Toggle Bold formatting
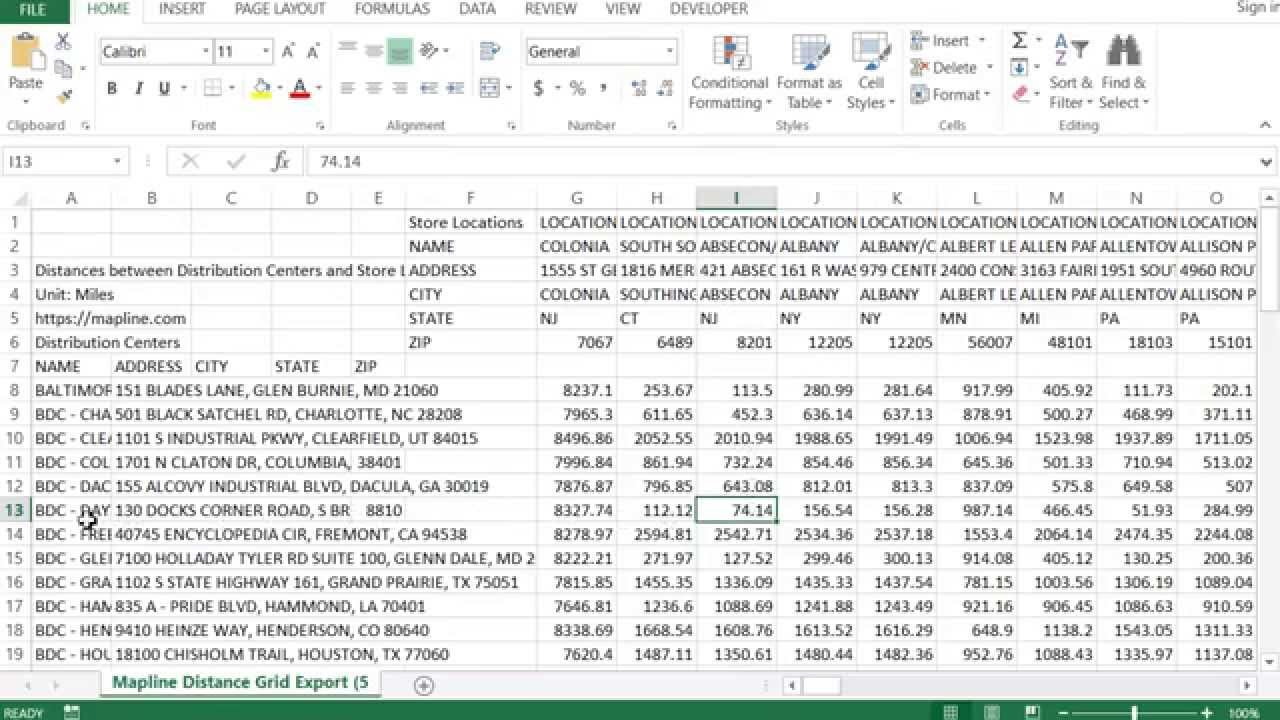This screenshot has width=1280, height=720. coord(112,88)
